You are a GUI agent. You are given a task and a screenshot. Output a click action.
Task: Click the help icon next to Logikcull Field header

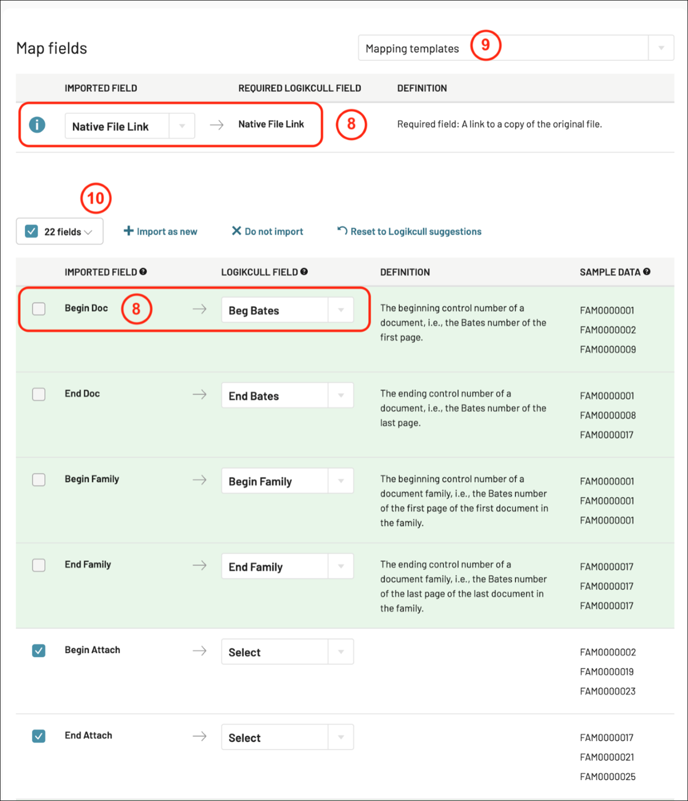[304, 272]
